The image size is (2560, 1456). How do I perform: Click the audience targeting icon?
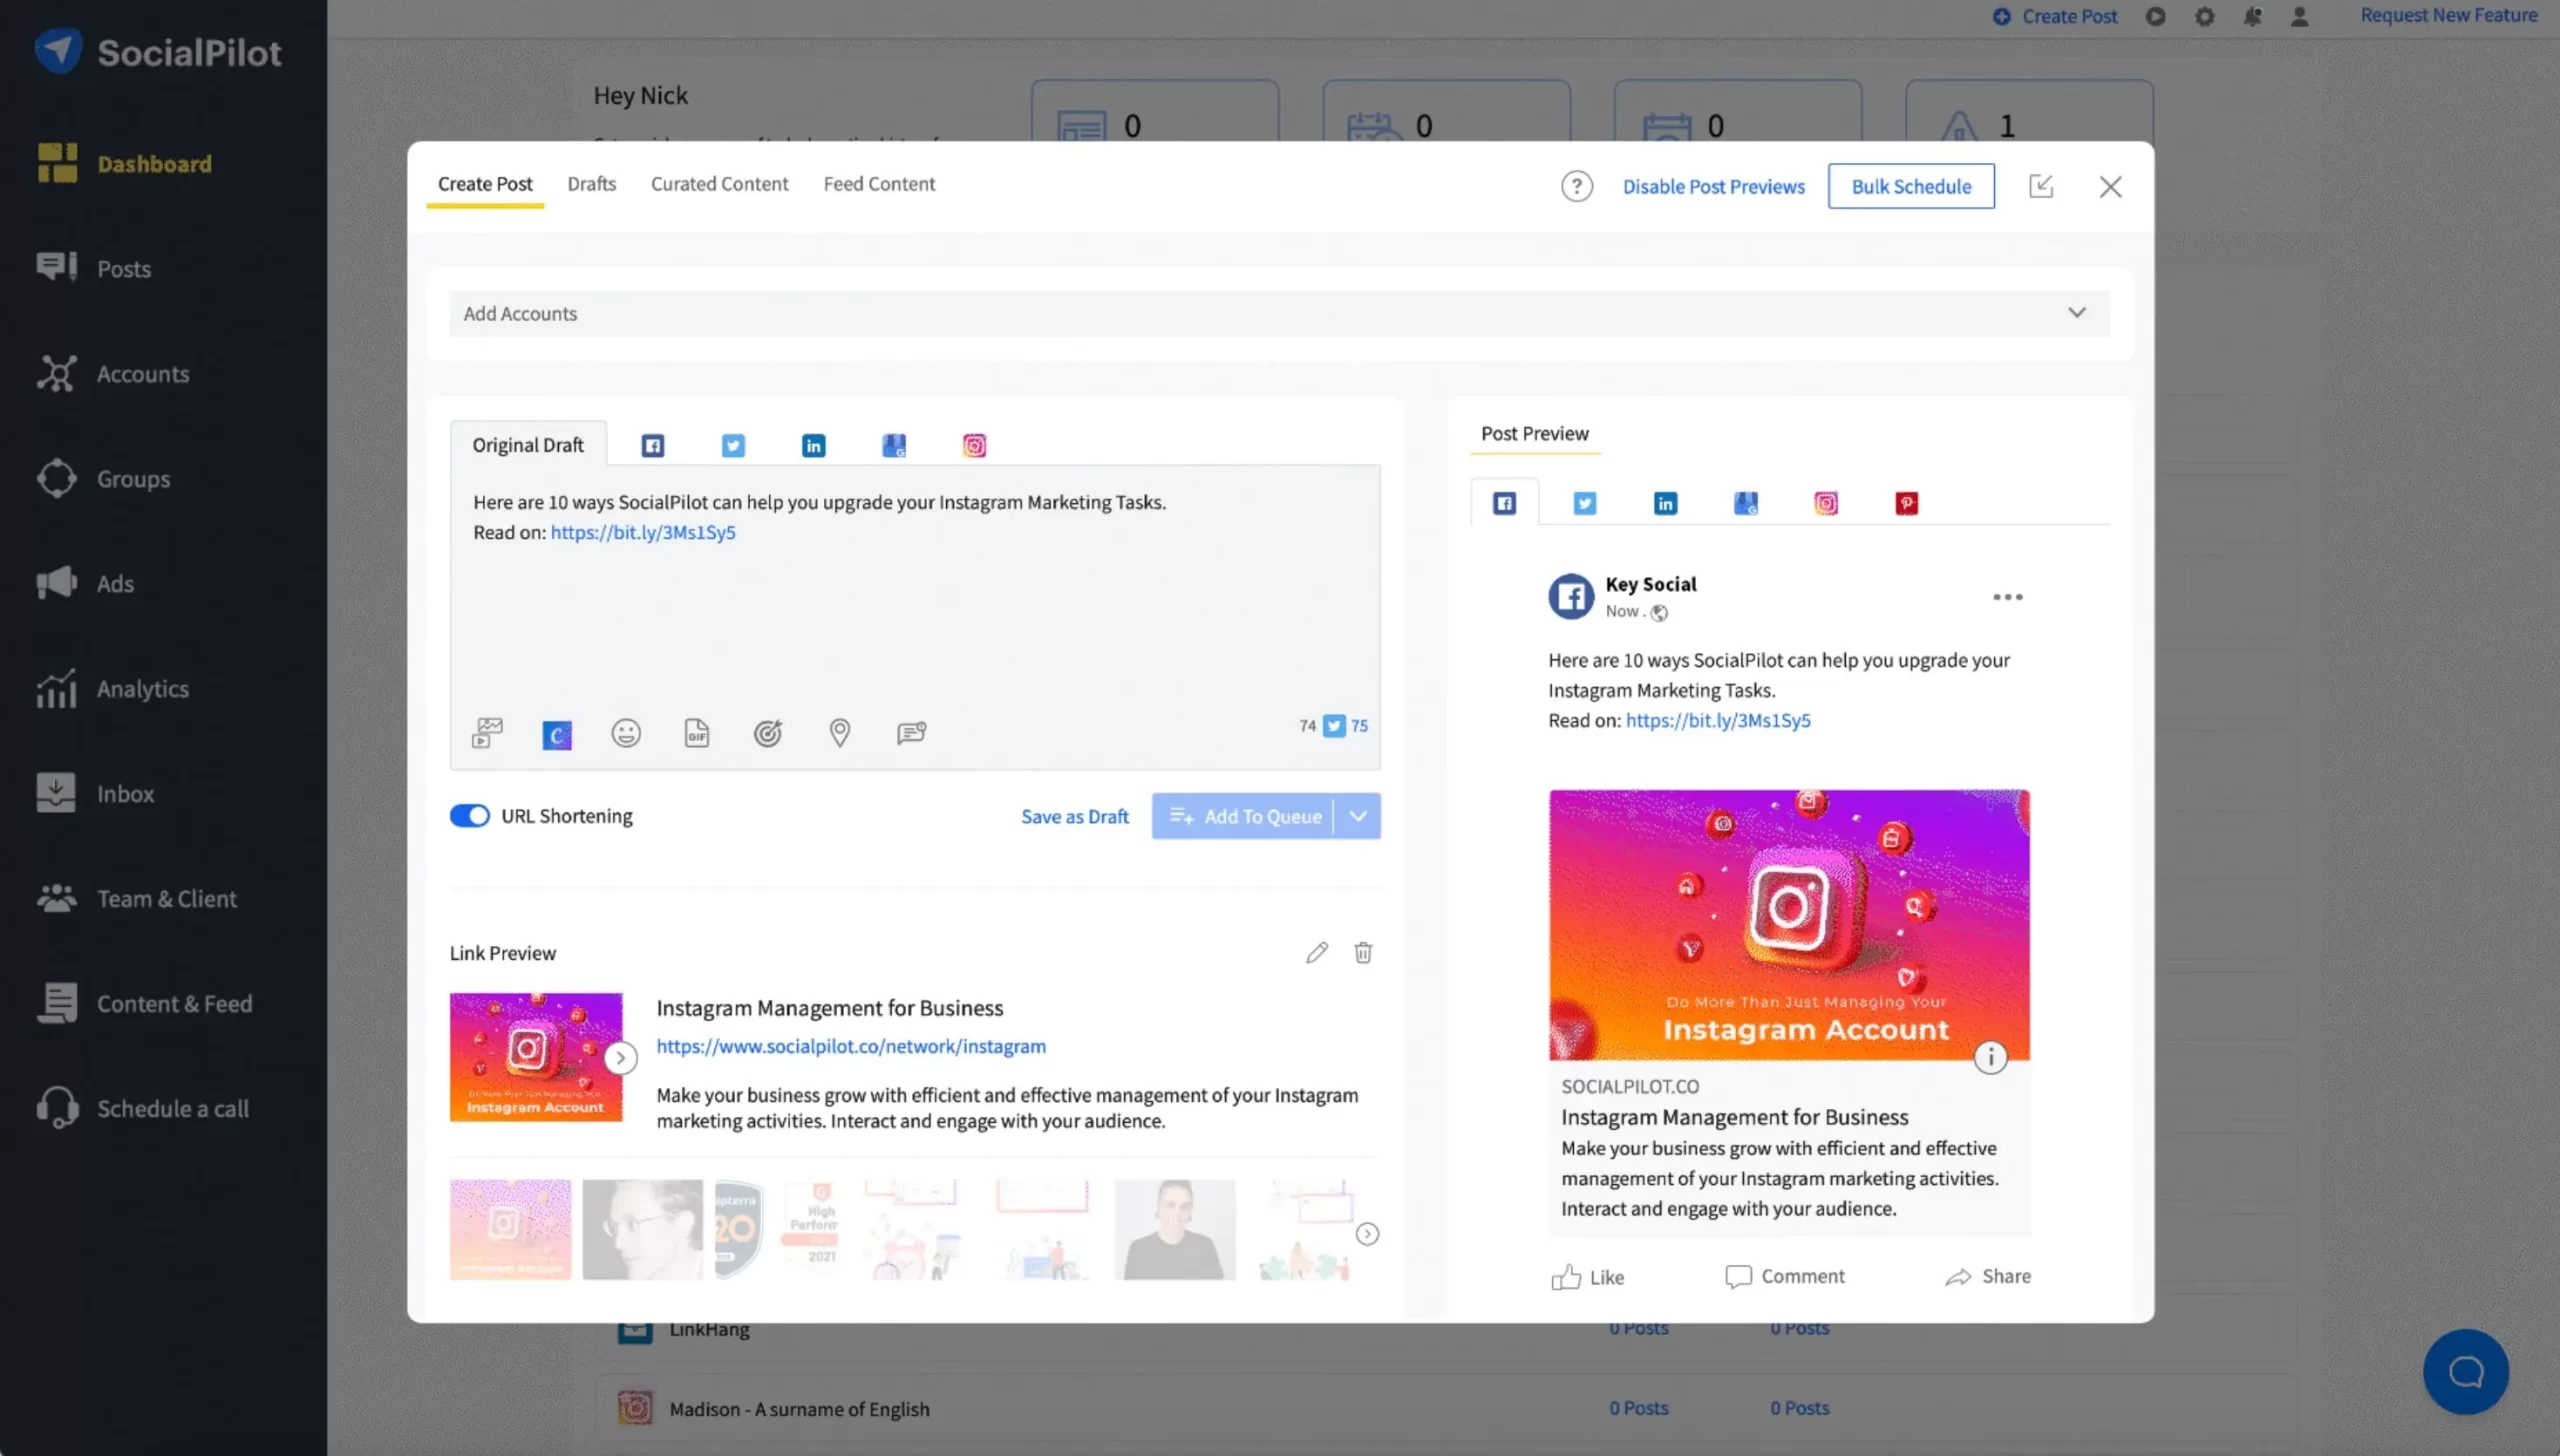767,733
